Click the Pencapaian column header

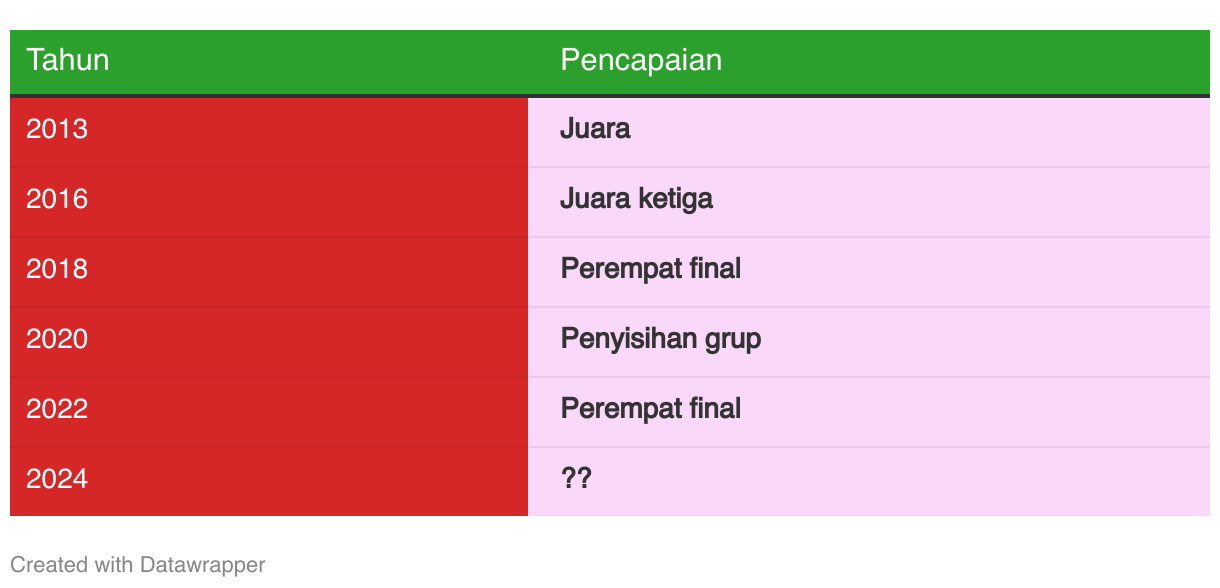click(x=869, y=62)
